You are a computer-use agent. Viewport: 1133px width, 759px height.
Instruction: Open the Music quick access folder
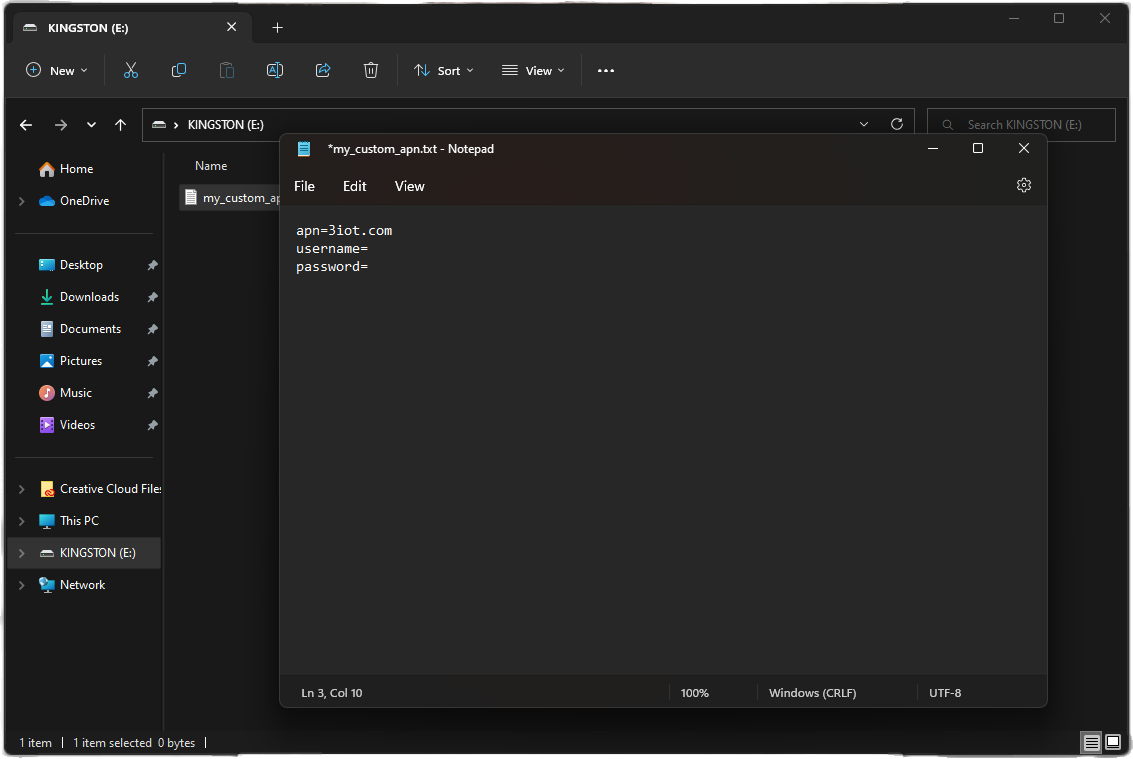pyautogui.click(x=76, y=393)
